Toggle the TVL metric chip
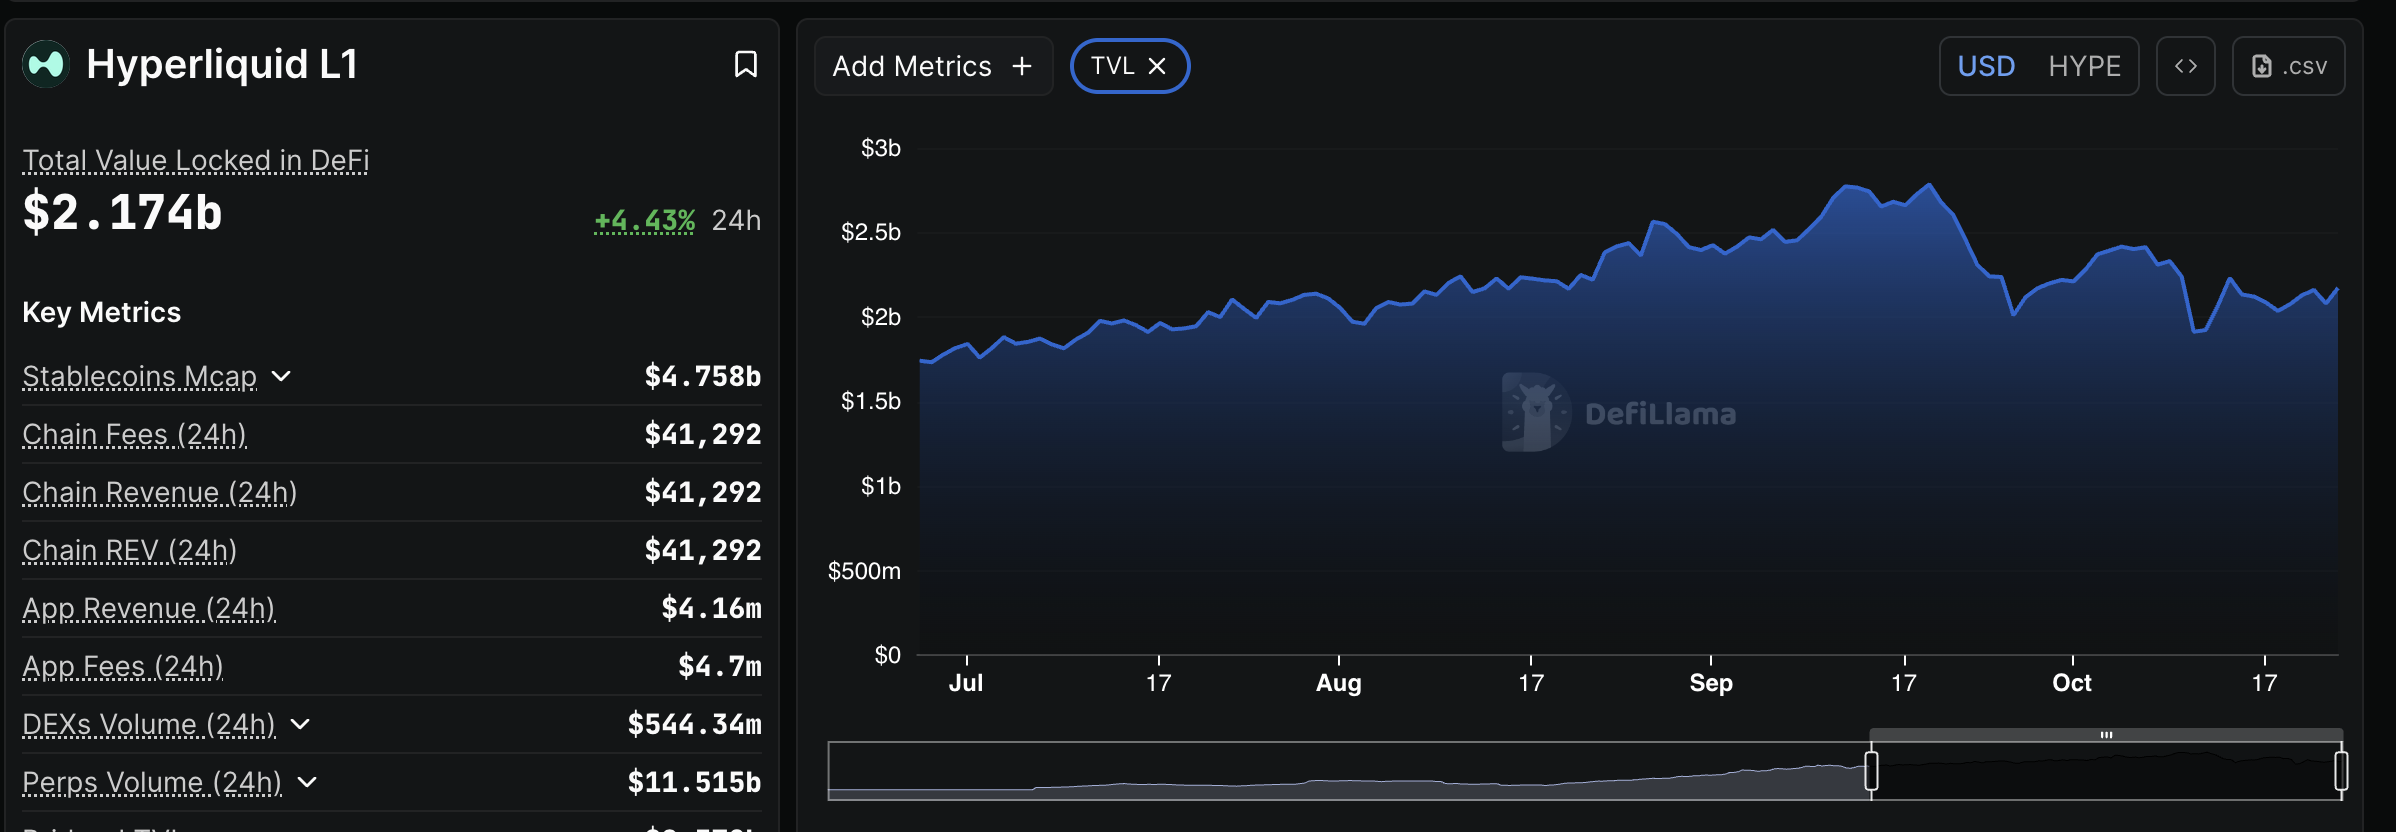Viewport: 2396px width, 832px height. pyautogui.click(x=1112, y=66)
